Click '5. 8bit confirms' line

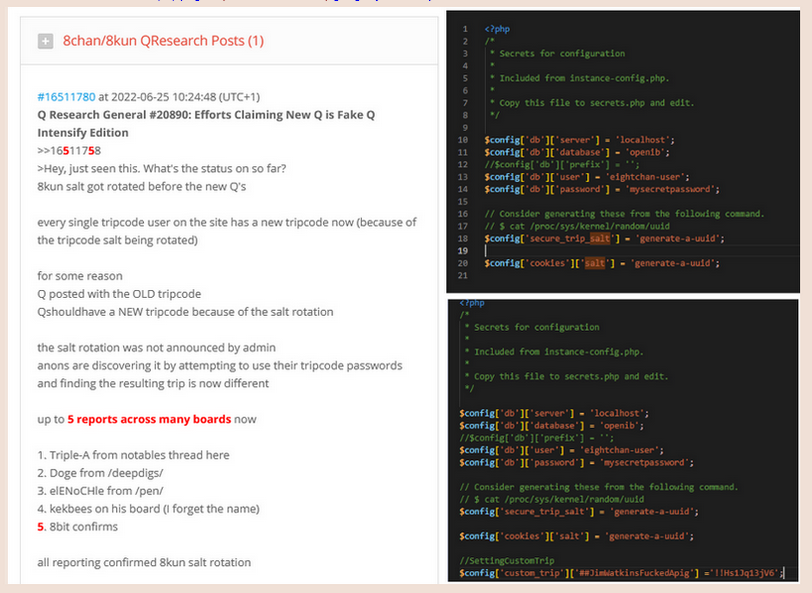tap(77, 527)
